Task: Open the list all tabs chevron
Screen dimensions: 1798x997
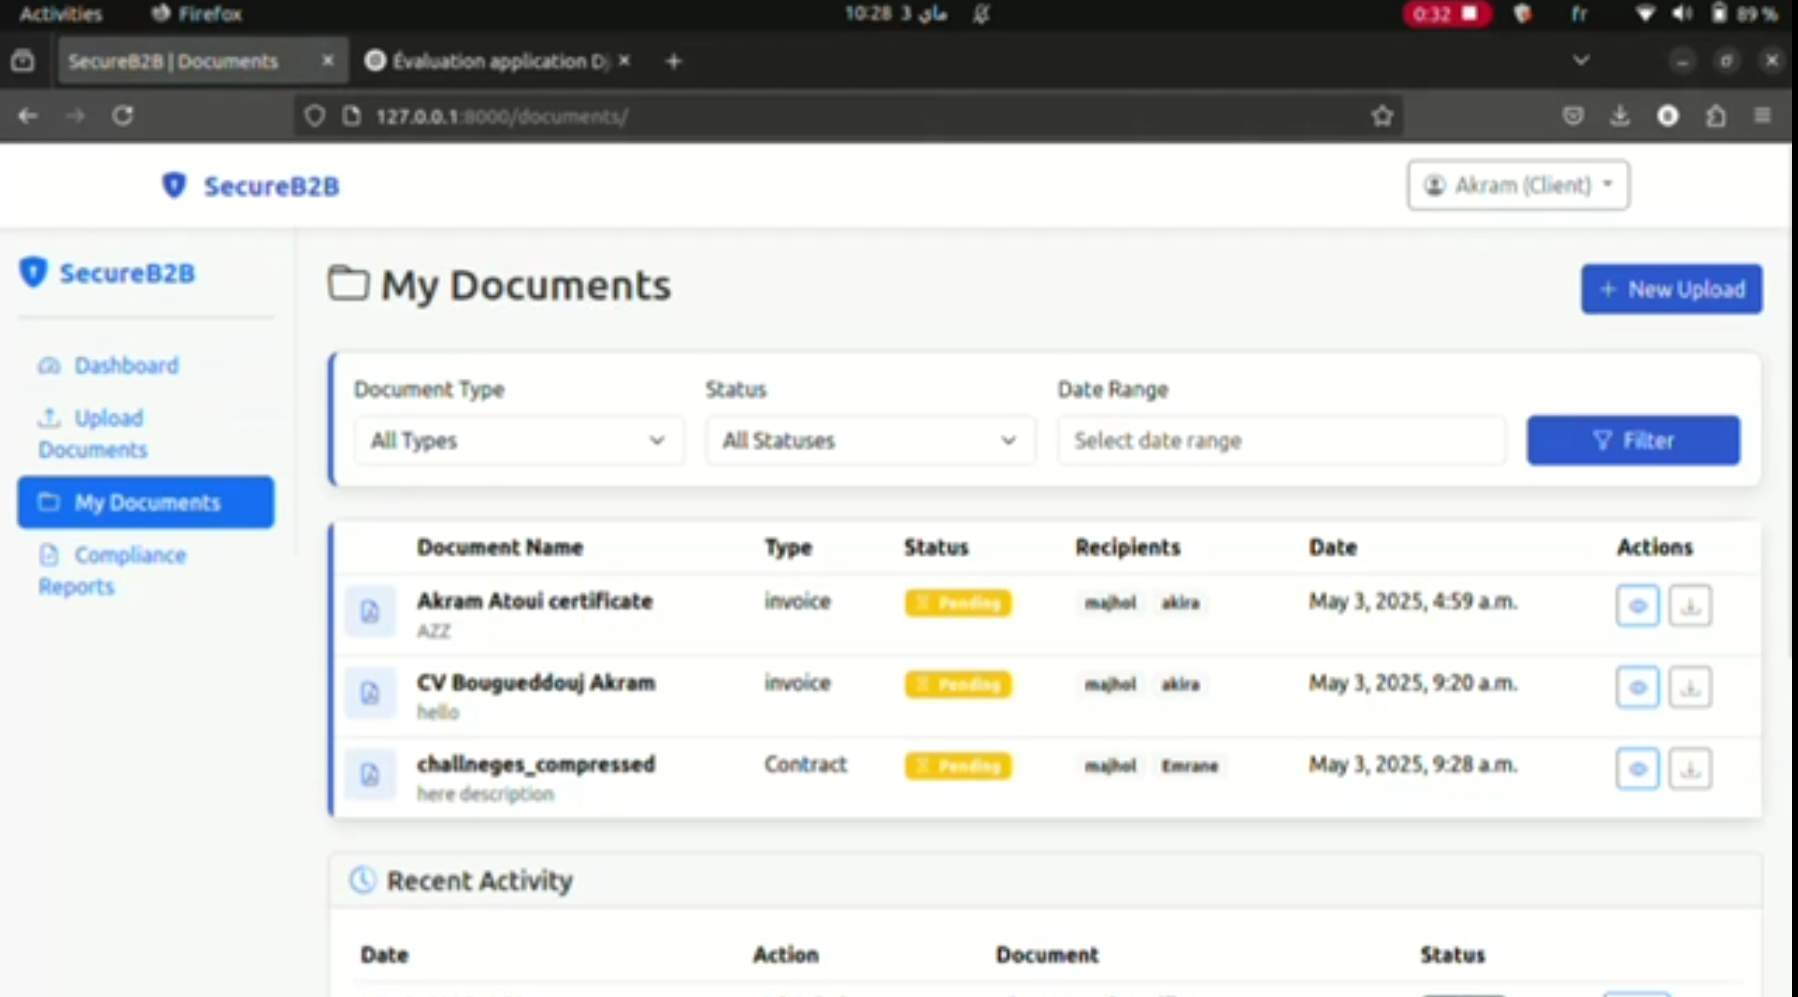Action: [1581, 61]
